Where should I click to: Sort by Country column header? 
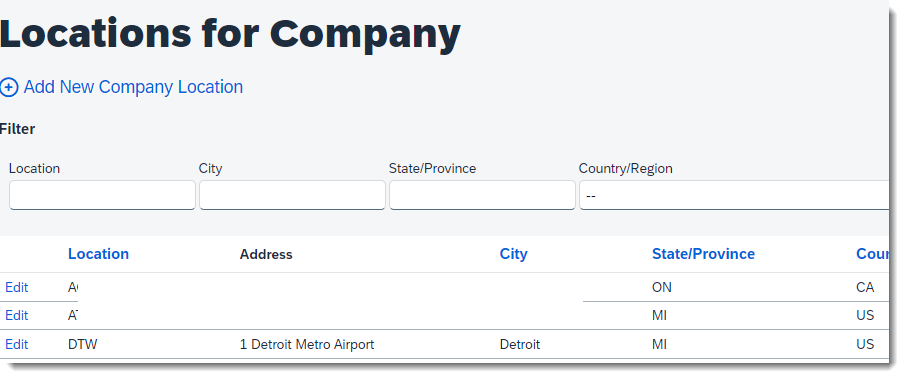tap(872, 254)
